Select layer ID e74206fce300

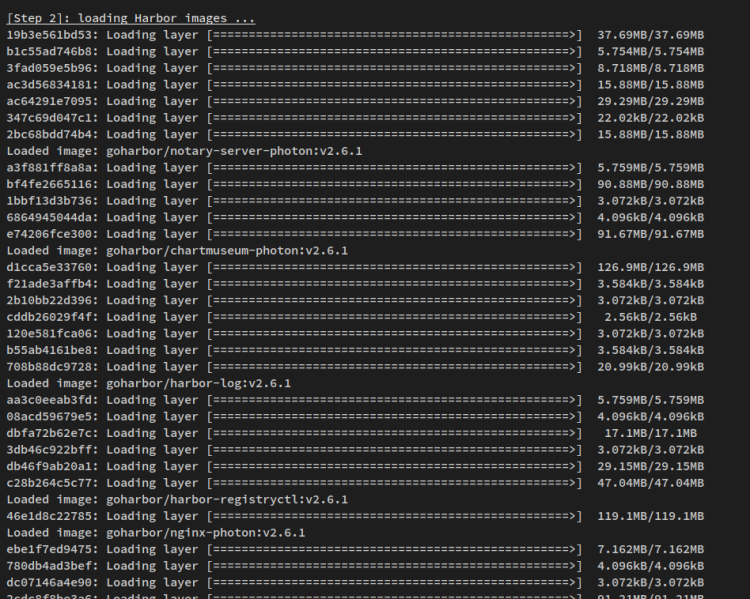point(49,234)
